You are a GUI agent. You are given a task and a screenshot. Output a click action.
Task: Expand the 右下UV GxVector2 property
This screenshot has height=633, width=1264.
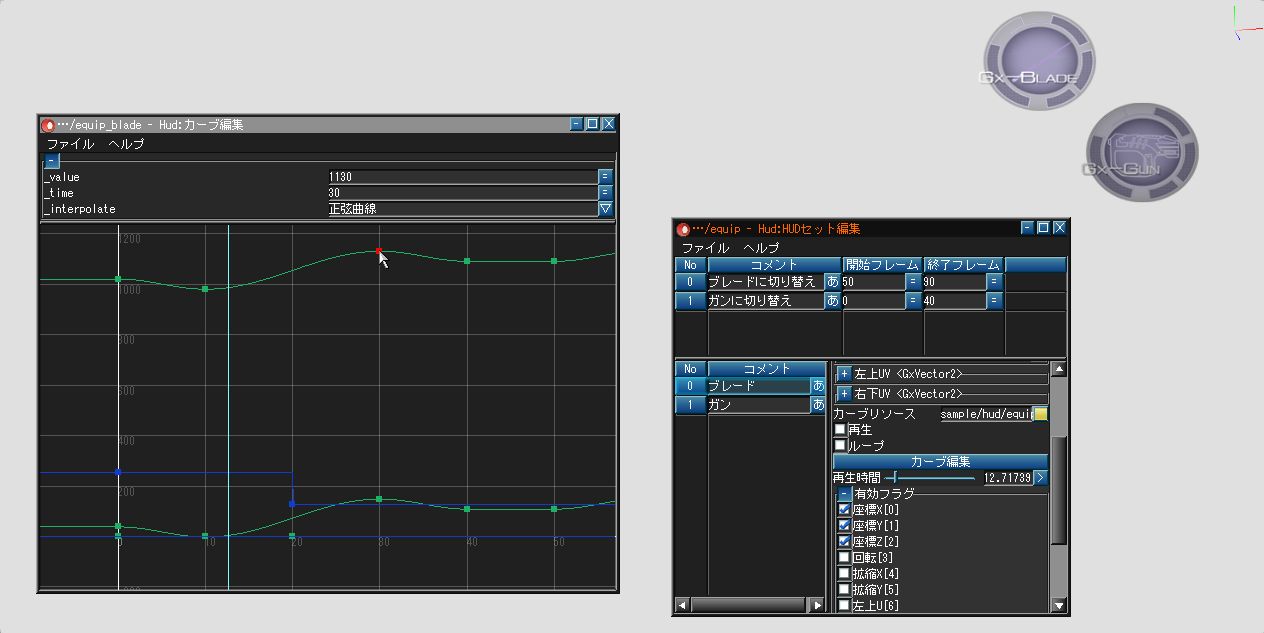point(844,394)
